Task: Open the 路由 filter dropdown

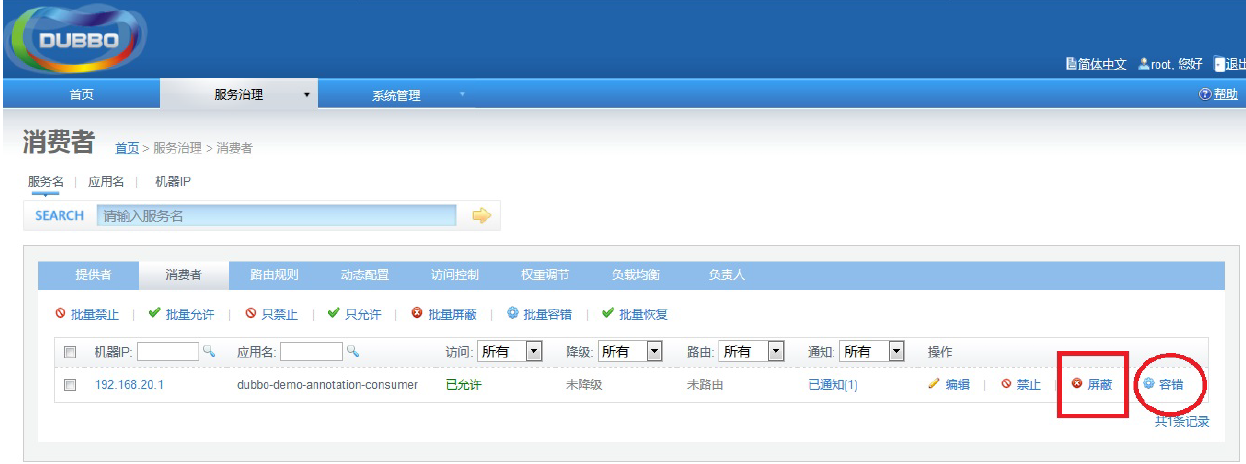Action: 751,351
